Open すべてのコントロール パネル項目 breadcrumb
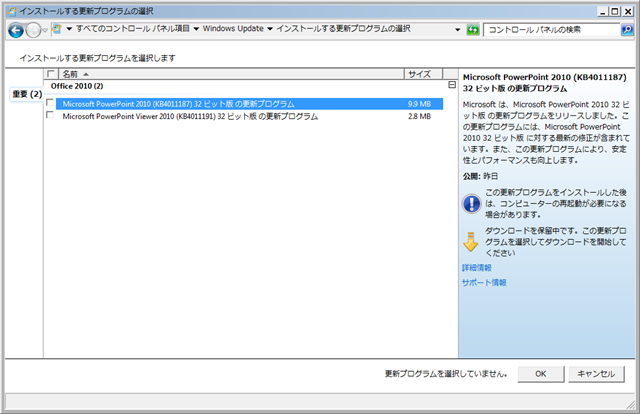This screenshot has width=640, height=414. (133, 29)
